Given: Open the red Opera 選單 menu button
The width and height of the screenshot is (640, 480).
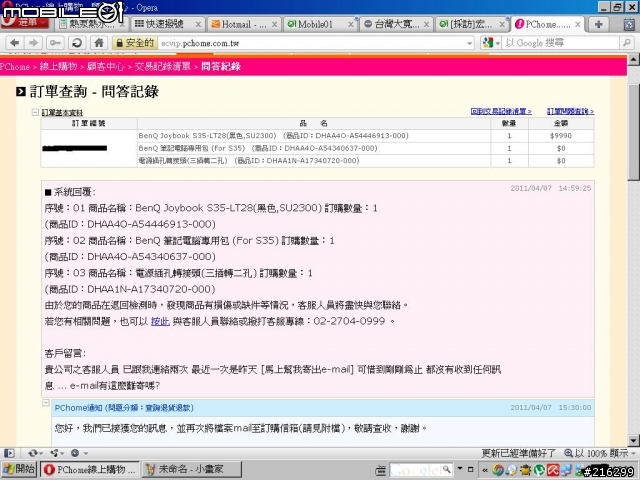Looking at the screenshot, I should tap(24, 22).
